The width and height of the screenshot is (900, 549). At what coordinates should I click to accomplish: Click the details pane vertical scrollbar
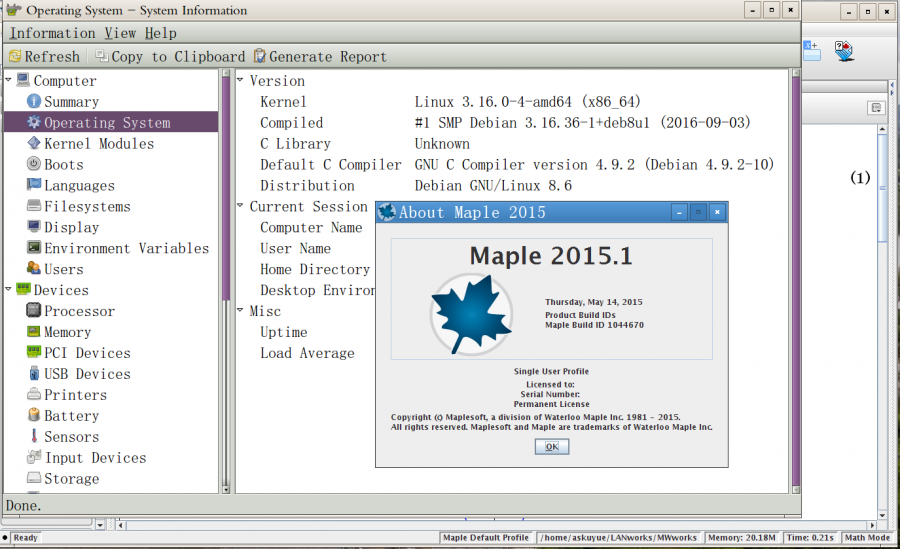coord(796,281)
